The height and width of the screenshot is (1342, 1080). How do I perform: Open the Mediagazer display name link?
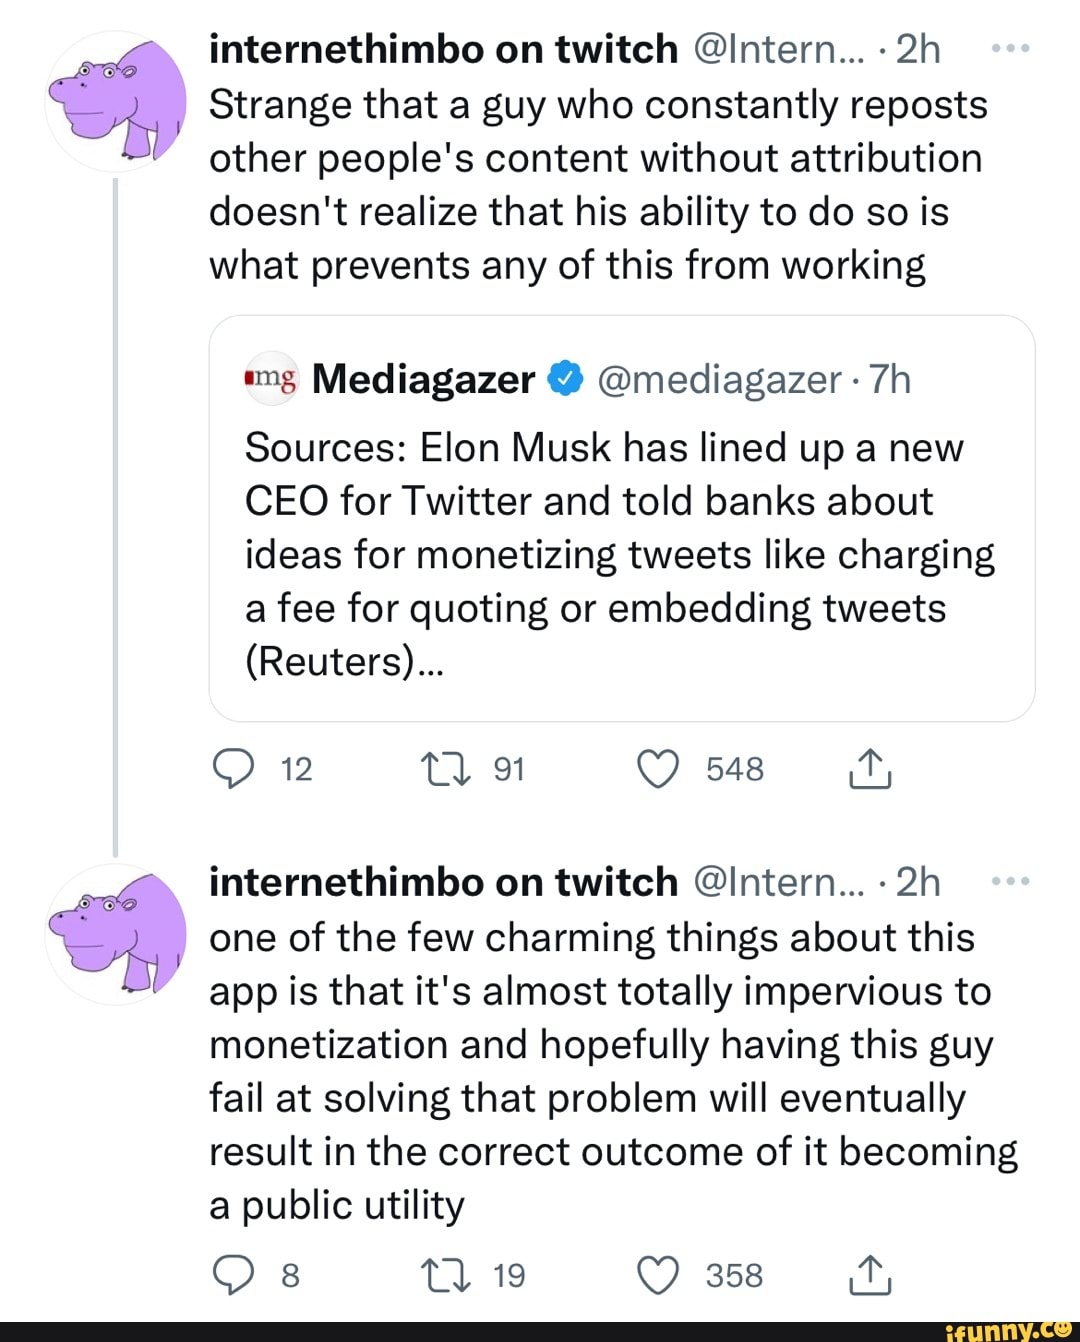coord(423,380)
